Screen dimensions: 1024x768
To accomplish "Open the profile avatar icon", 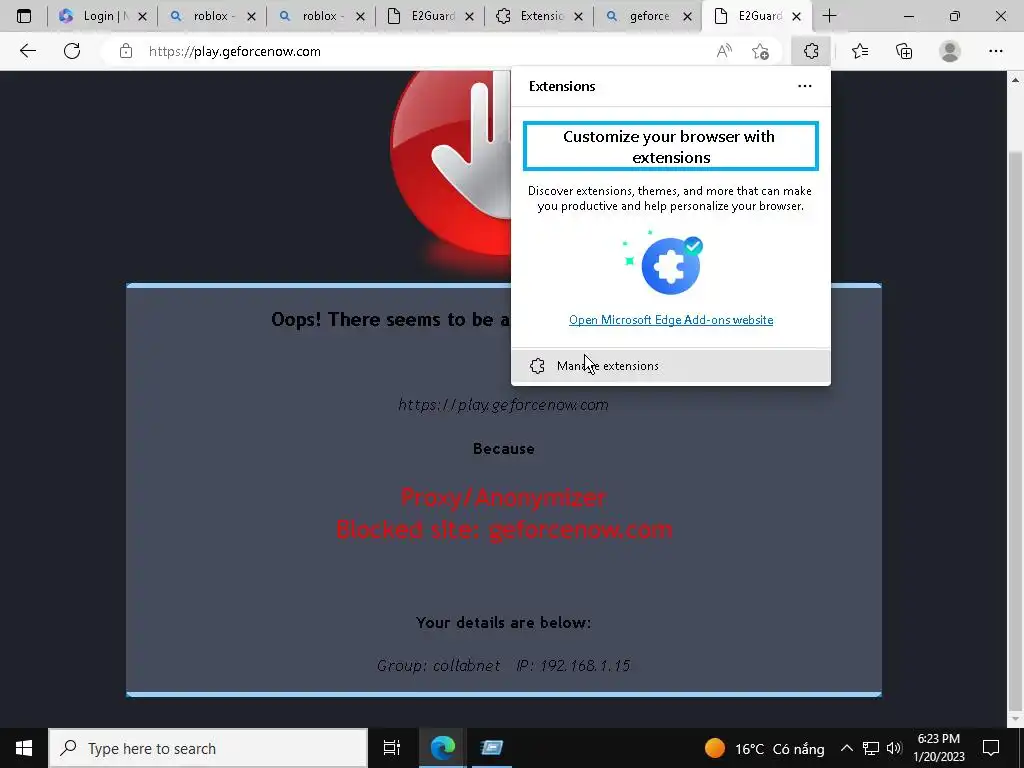I will point(950,51).
